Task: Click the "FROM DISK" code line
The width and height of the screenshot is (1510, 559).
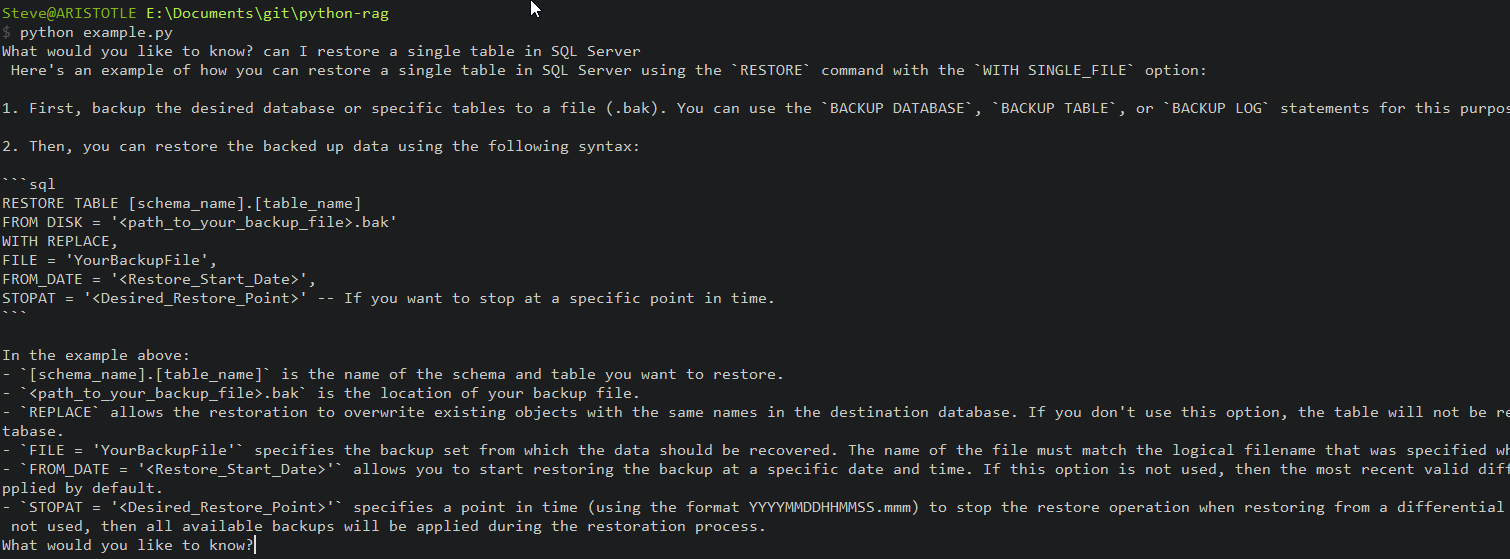Action: point(200,222)
